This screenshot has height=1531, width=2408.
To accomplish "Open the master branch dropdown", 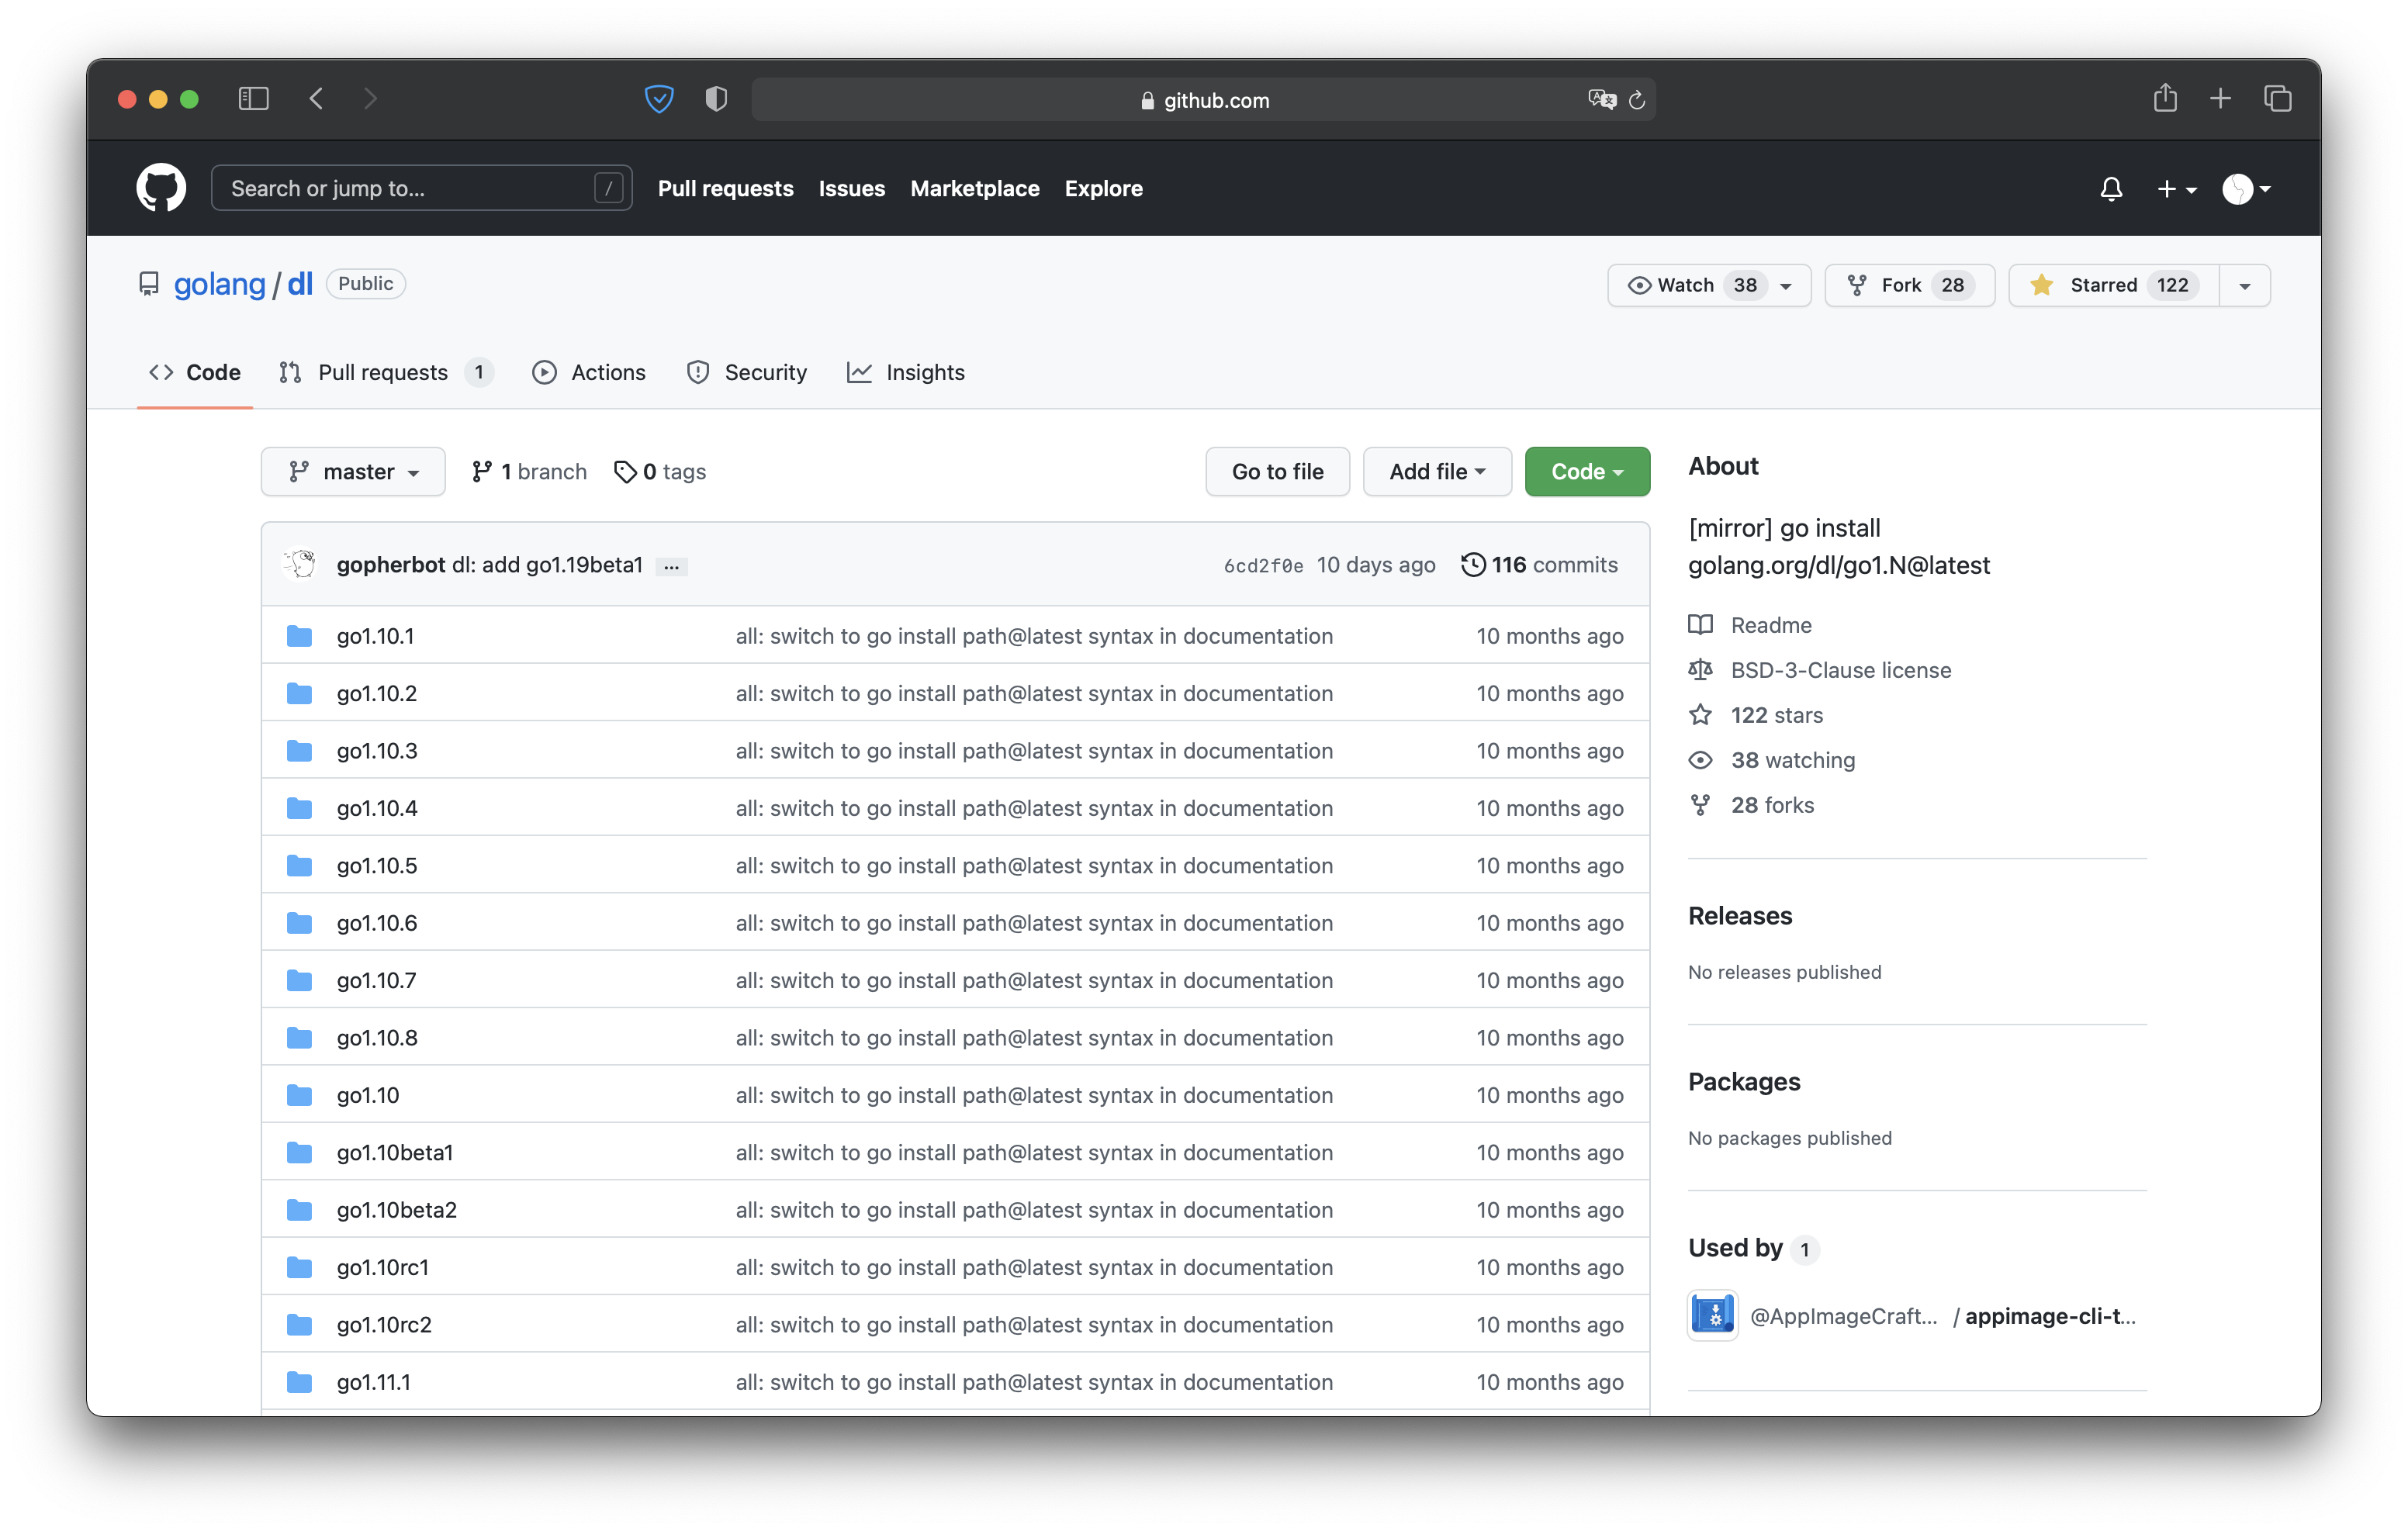I will [353, 472].
